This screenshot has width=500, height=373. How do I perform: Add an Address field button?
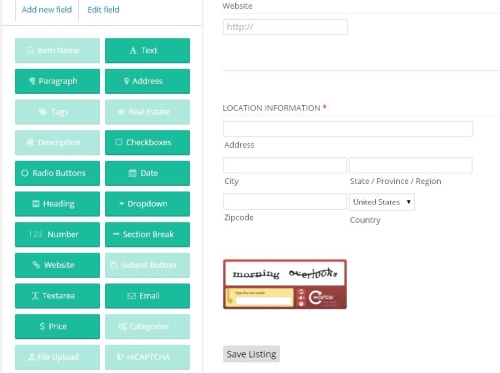coord(147,81)
